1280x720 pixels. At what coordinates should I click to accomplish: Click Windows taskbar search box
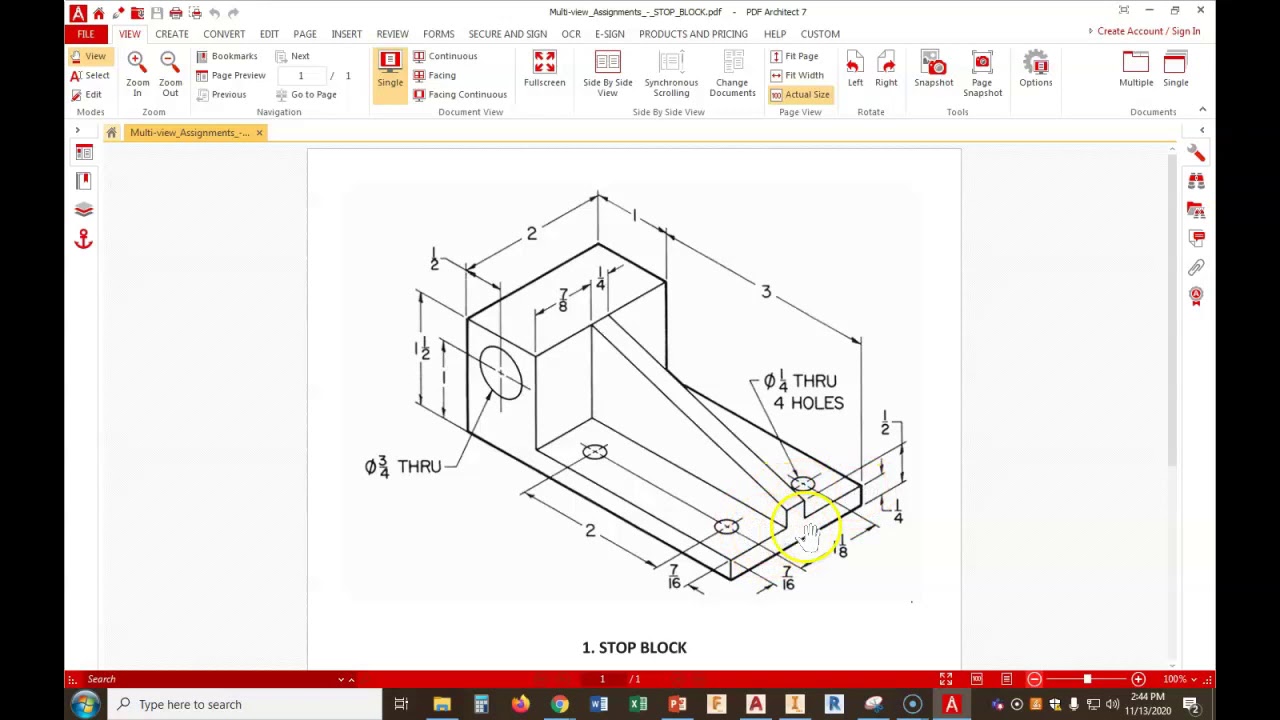click(x=246, y=704)
